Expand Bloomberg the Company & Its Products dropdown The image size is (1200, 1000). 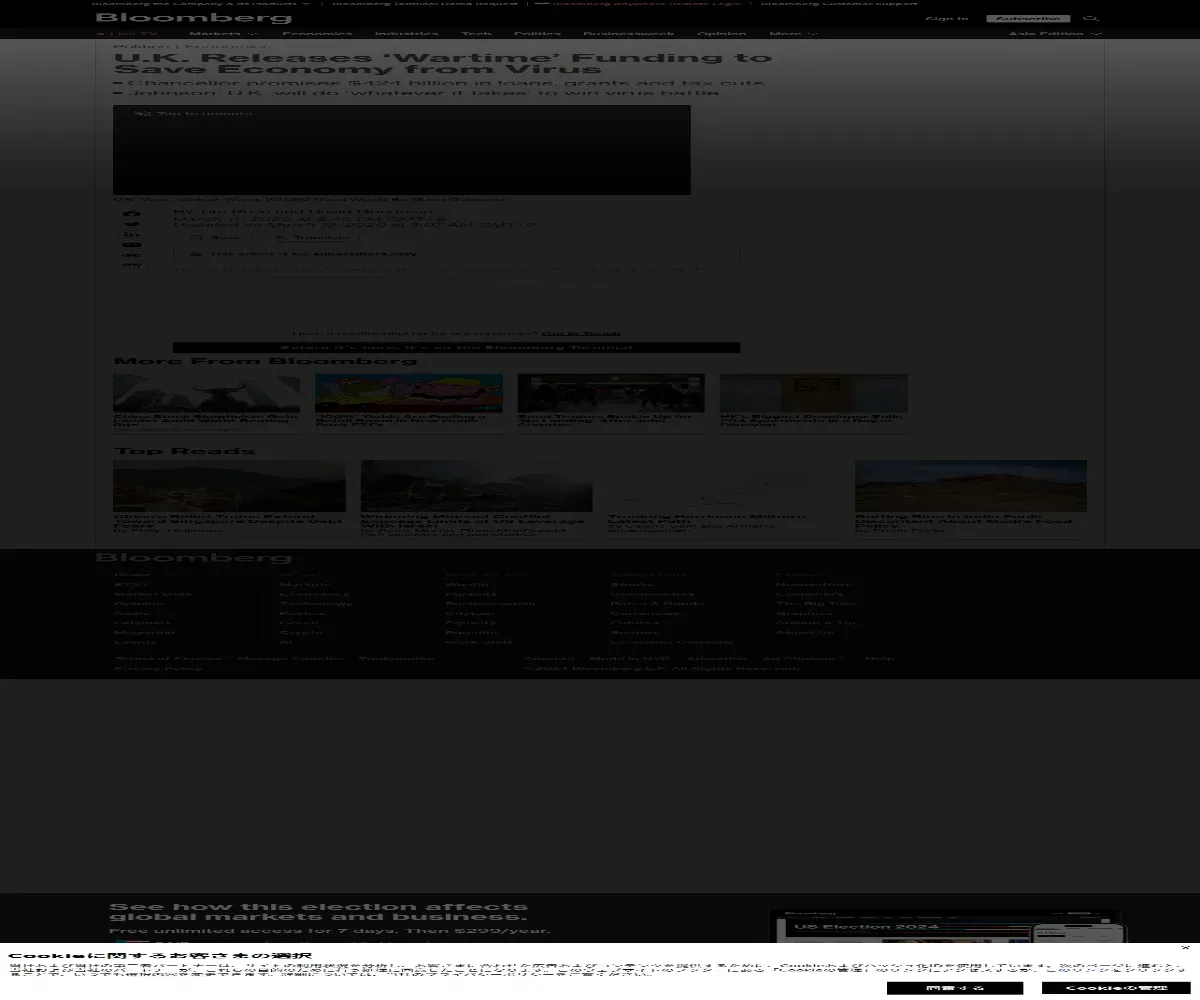pyautogui.click(x=202, y=4)
